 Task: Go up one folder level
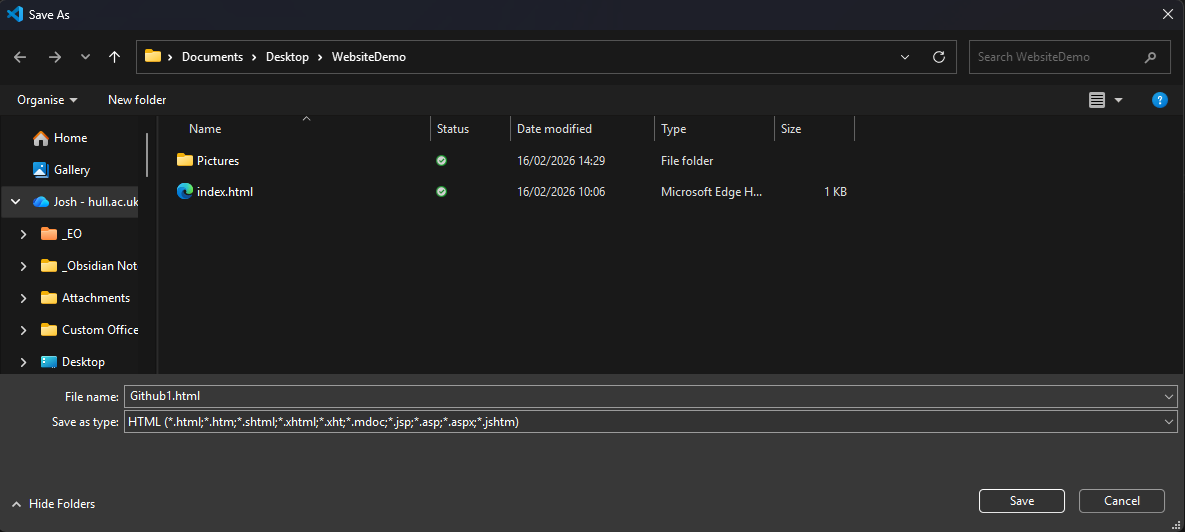[114, 57]
